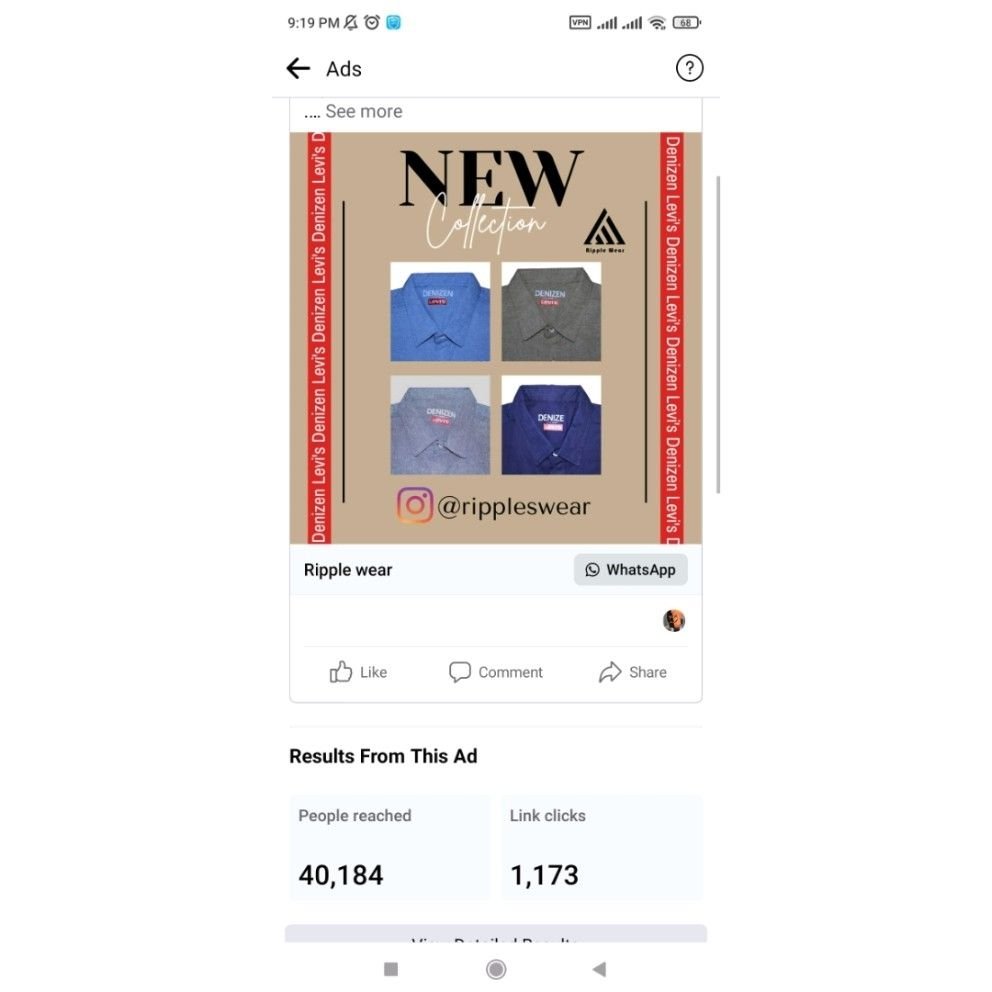Open the People reached 40,184 card

point(389,848)
